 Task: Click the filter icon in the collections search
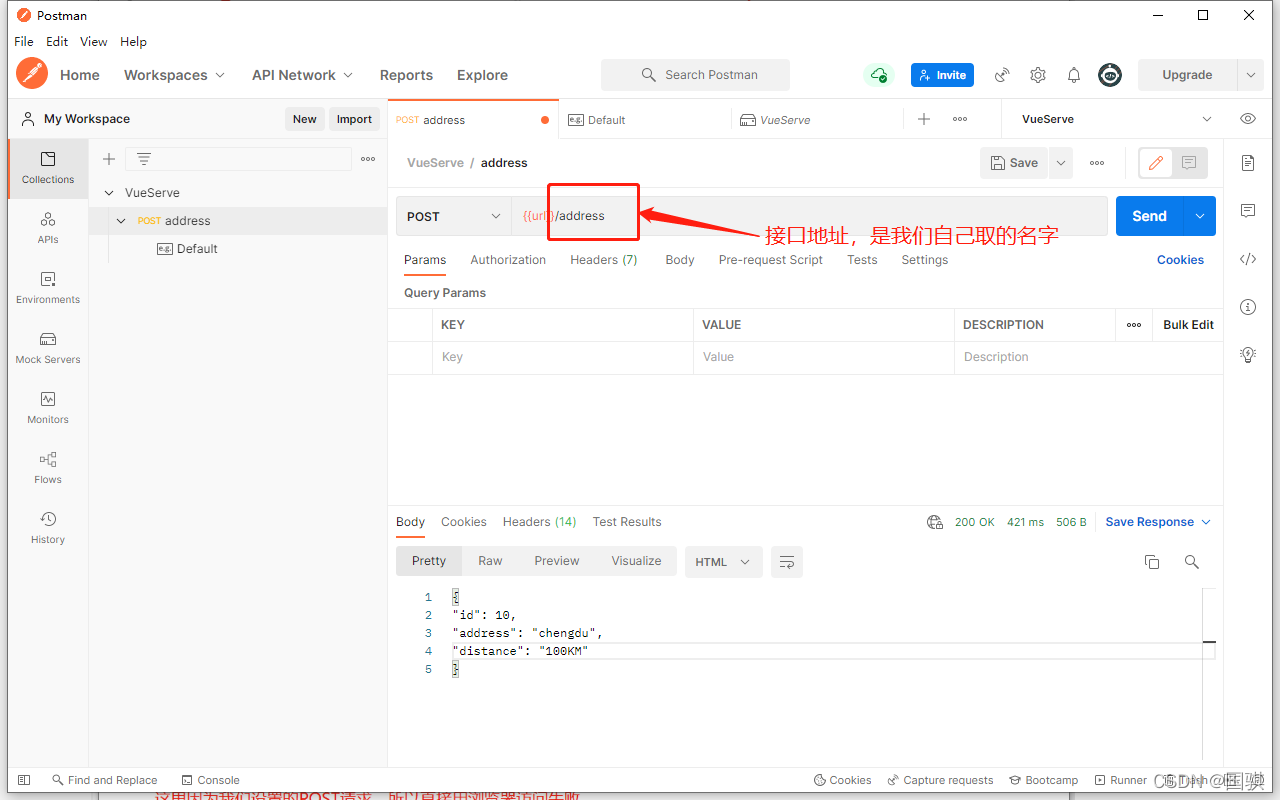pos(144,159)
